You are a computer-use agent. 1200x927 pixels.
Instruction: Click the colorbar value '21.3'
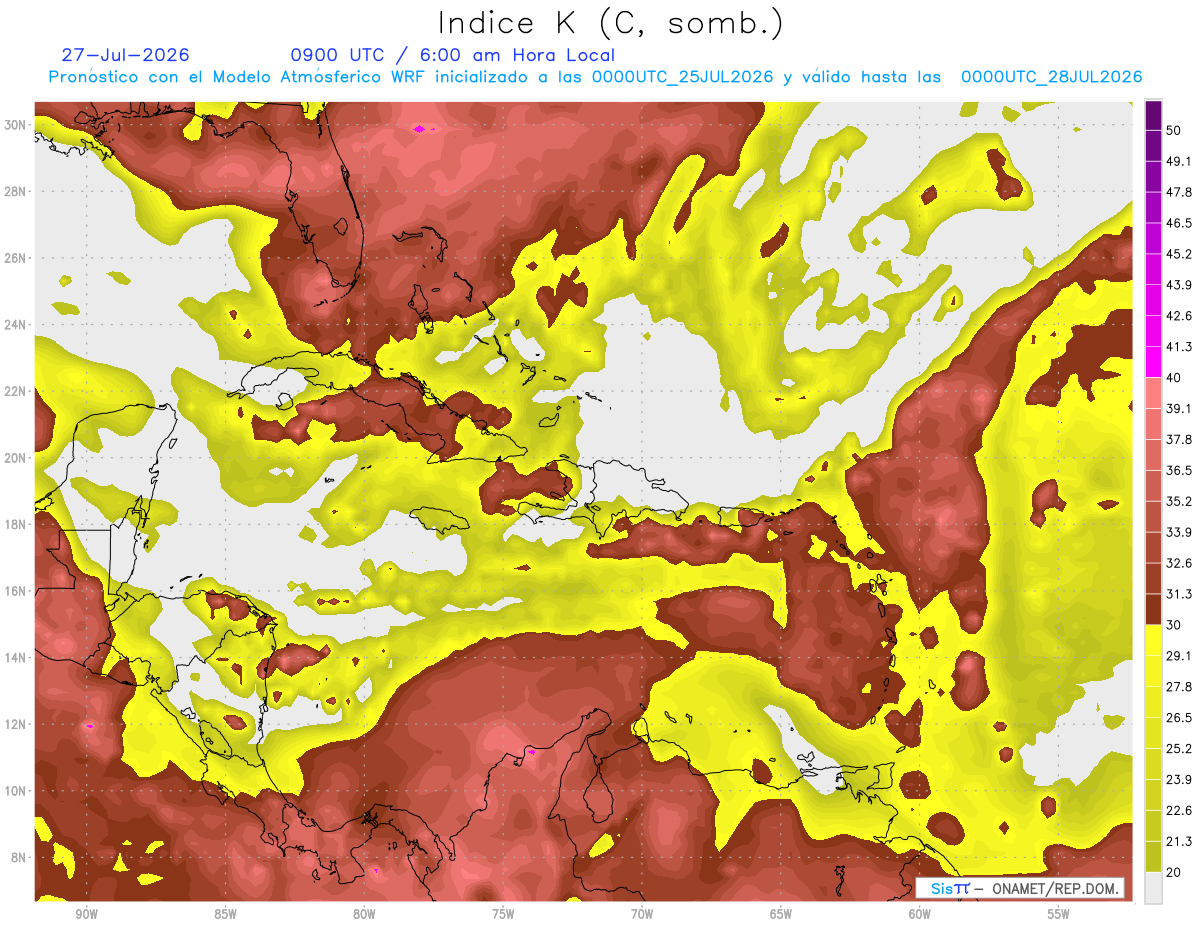coord(1178,841)
